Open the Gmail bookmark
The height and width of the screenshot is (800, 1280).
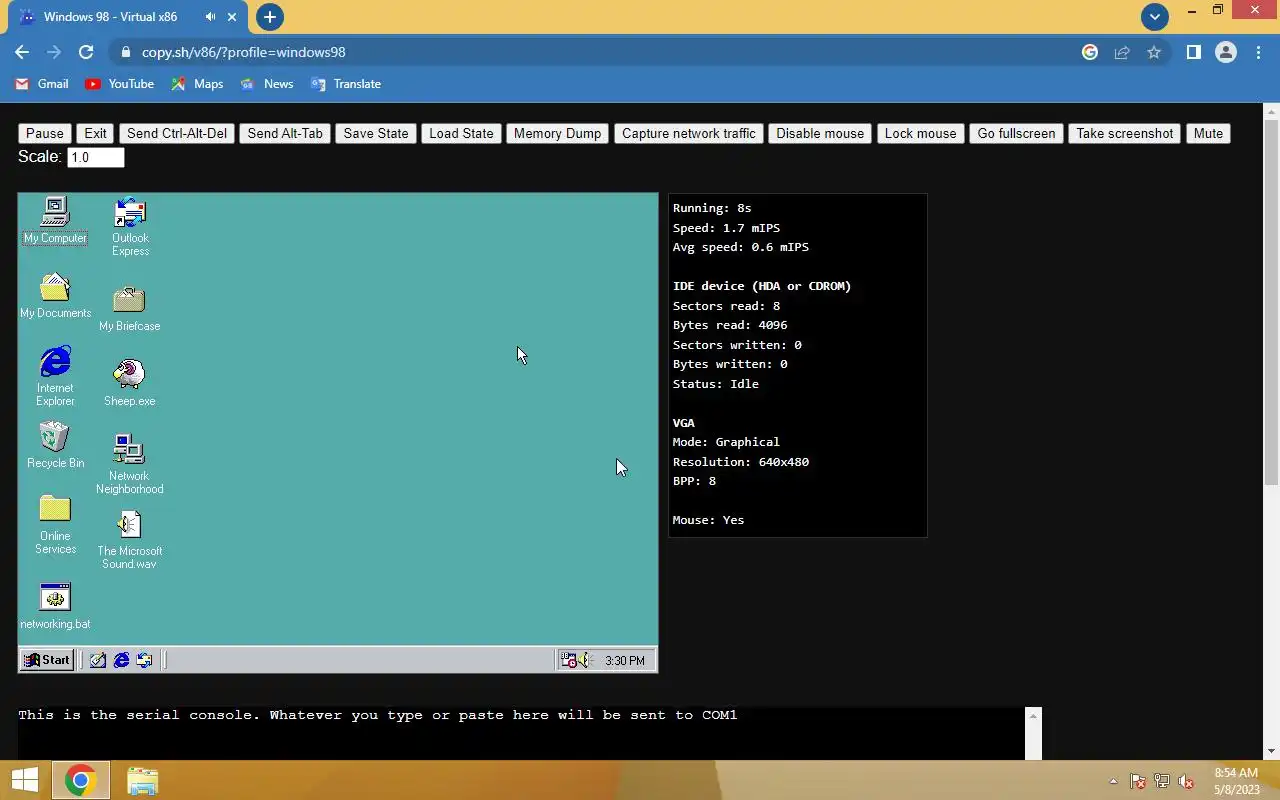pyautogui.click(x=42, y=84)
